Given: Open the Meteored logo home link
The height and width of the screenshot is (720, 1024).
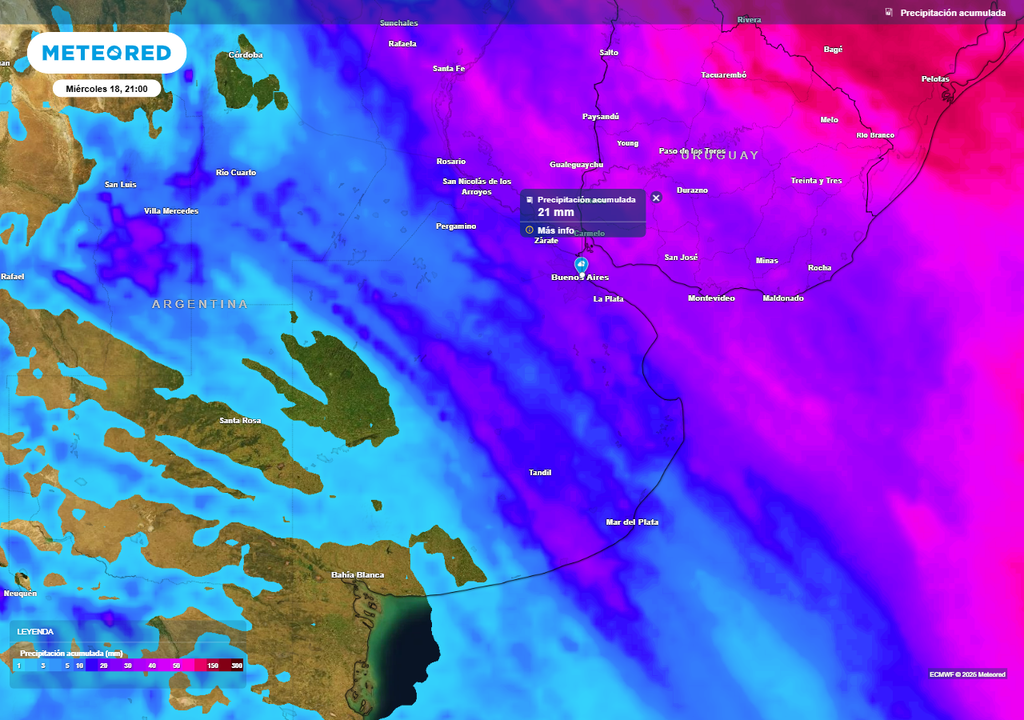Looking at the screenshot, I should [106, 53].
